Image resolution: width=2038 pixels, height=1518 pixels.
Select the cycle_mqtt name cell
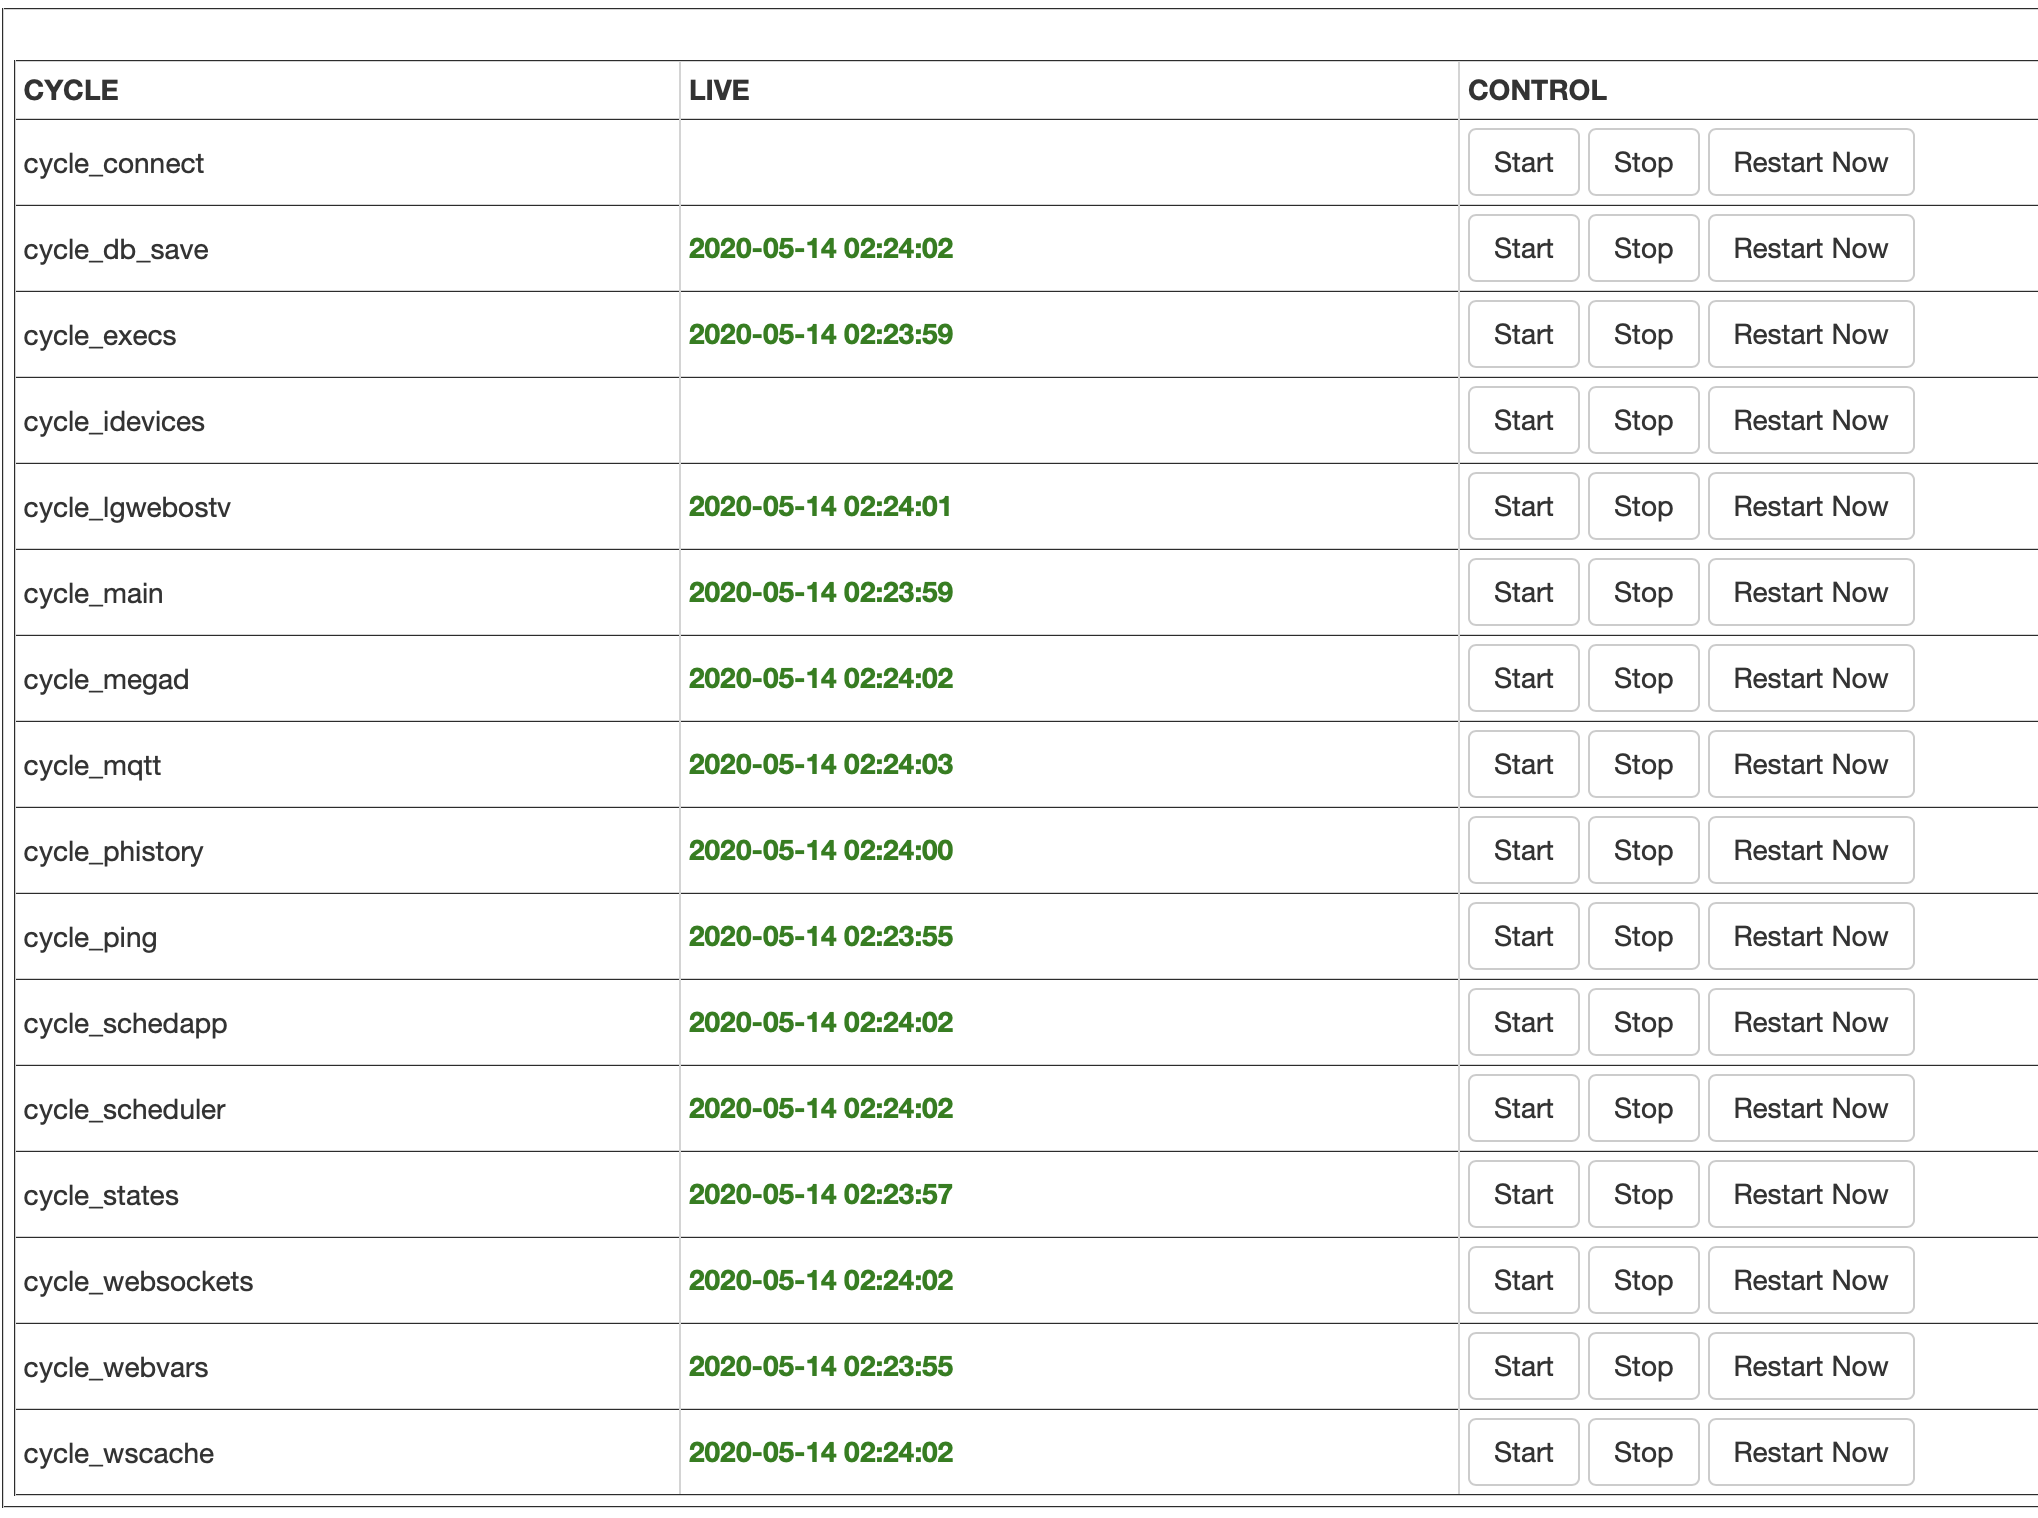coord(92,765)
